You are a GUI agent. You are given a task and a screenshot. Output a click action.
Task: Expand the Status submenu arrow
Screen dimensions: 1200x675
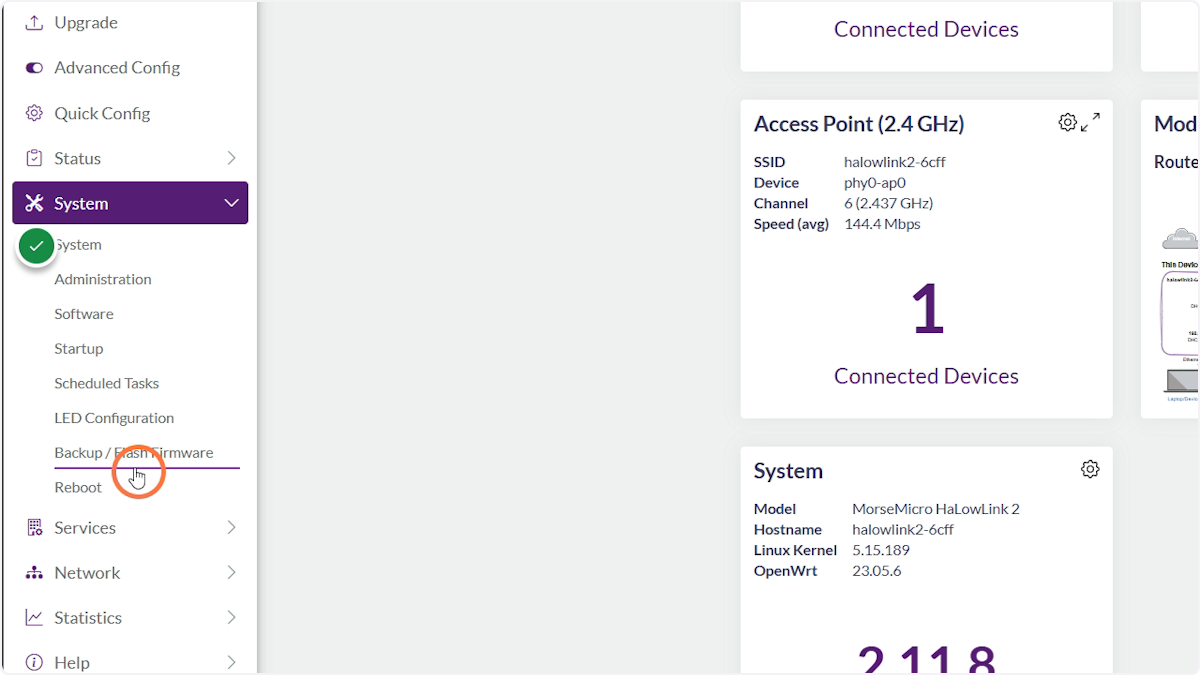click(x=231, y=158)
